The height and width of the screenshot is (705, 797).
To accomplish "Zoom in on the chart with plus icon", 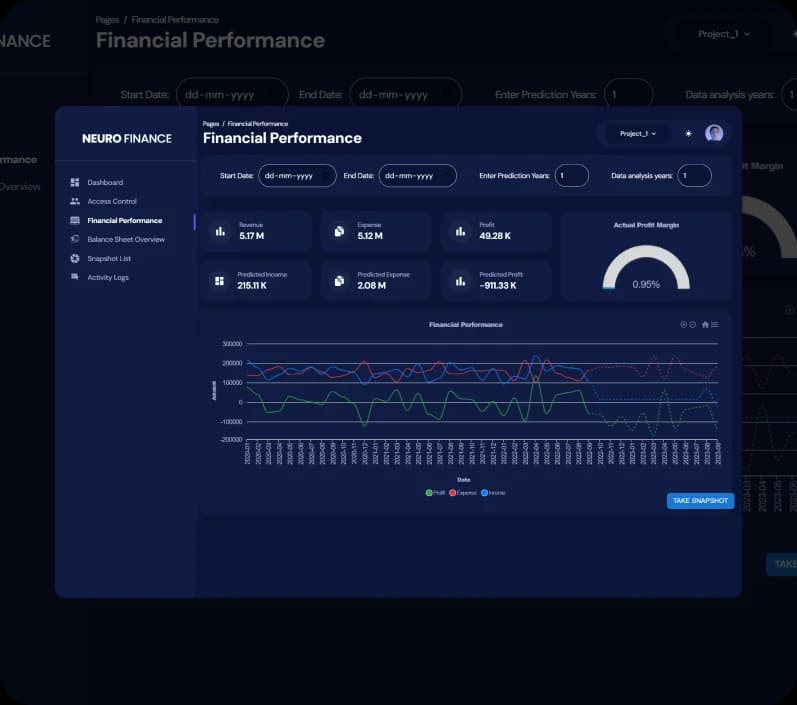I will pos(684,324).
